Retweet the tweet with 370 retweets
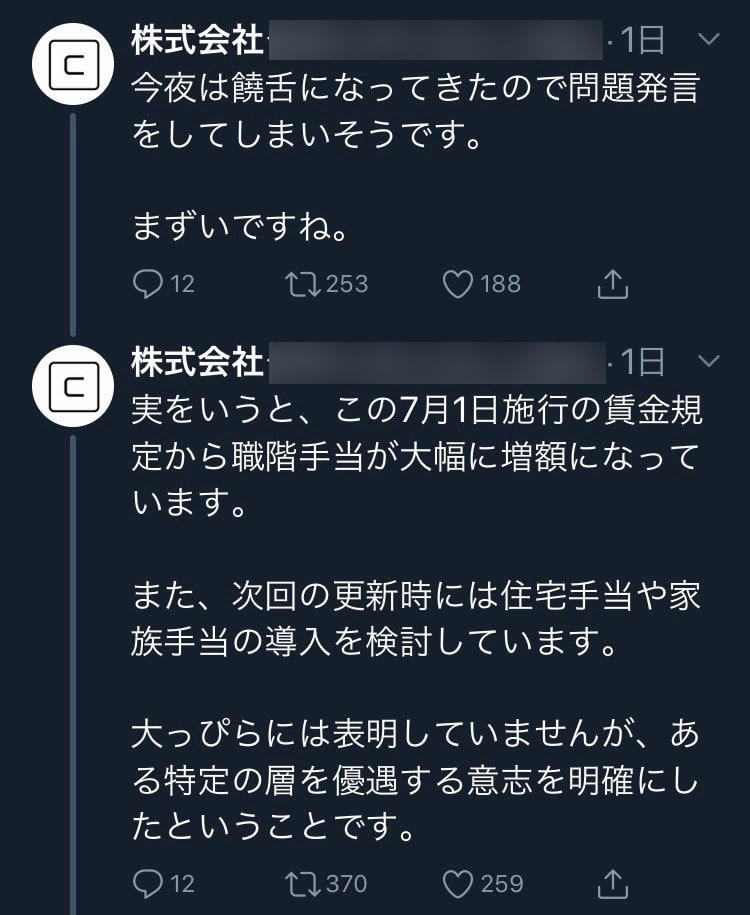Image resolution: width=750 pixels, height=915 pixels. 300,884
